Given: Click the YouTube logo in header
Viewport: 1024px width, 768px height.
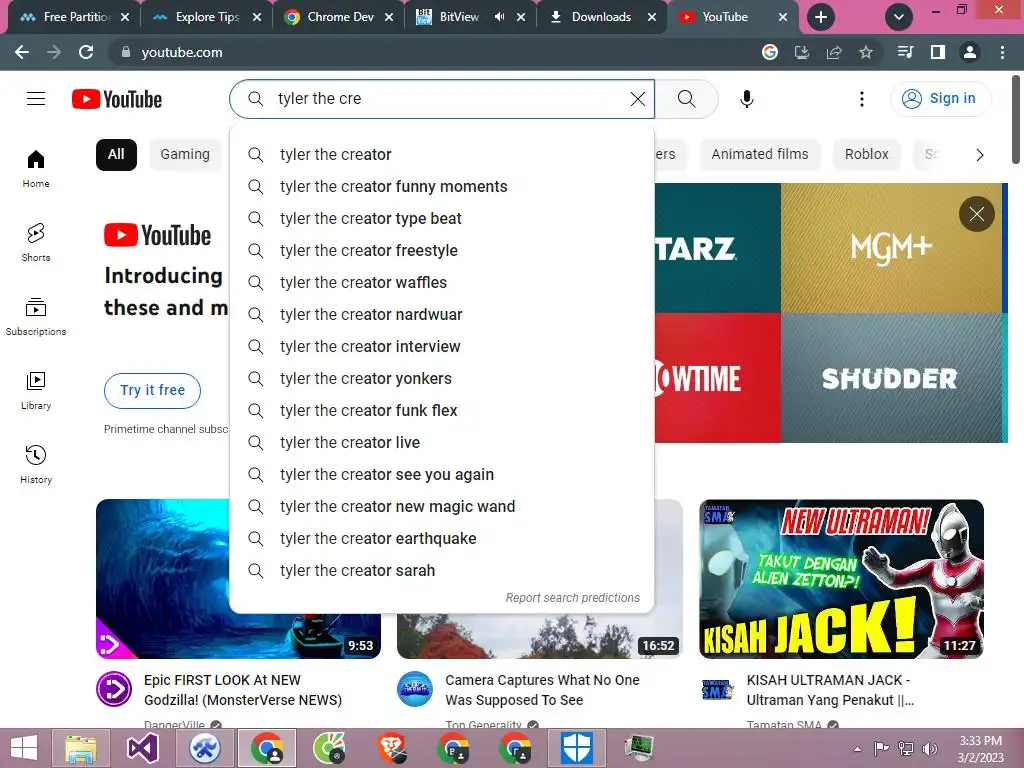Looking at the screenshot, I should coord(117,99).
